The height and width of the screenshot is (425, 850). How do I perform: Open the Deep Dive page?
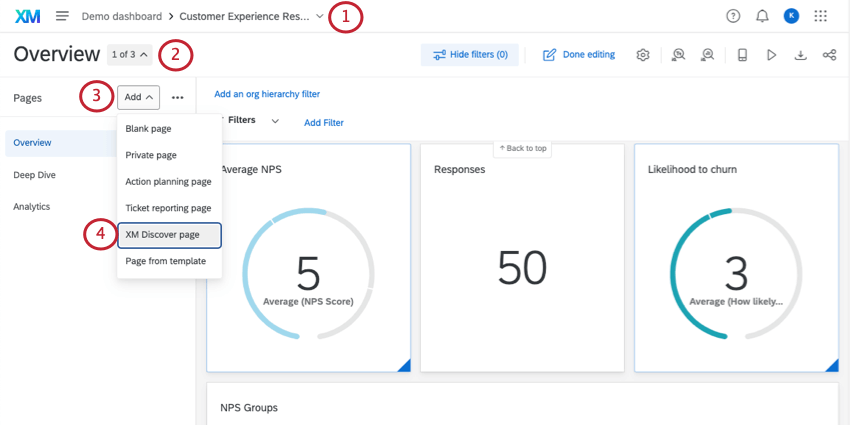(x=35, y=175)
